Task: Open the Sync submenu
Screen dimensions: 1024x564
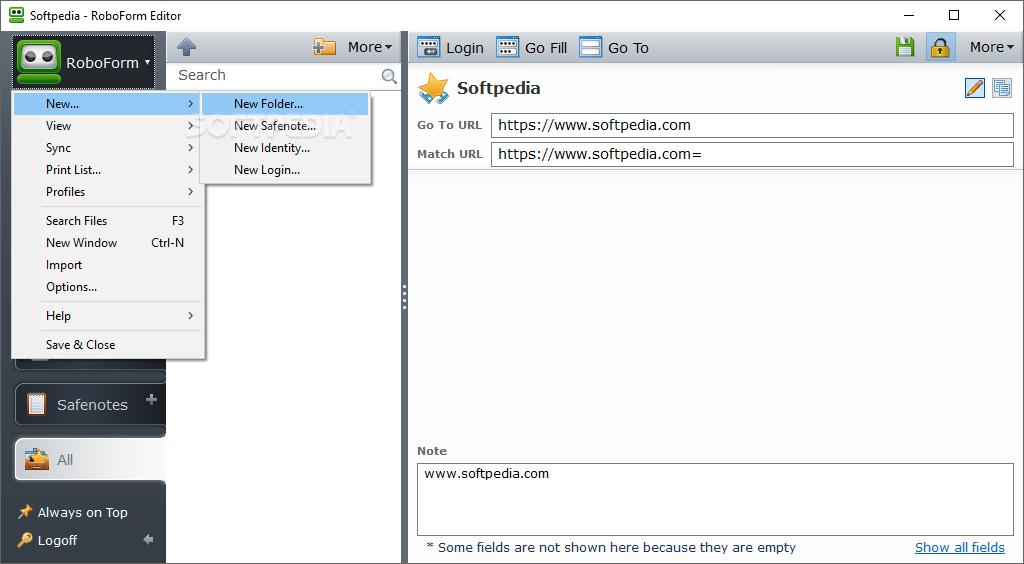Action: point(108,148)
